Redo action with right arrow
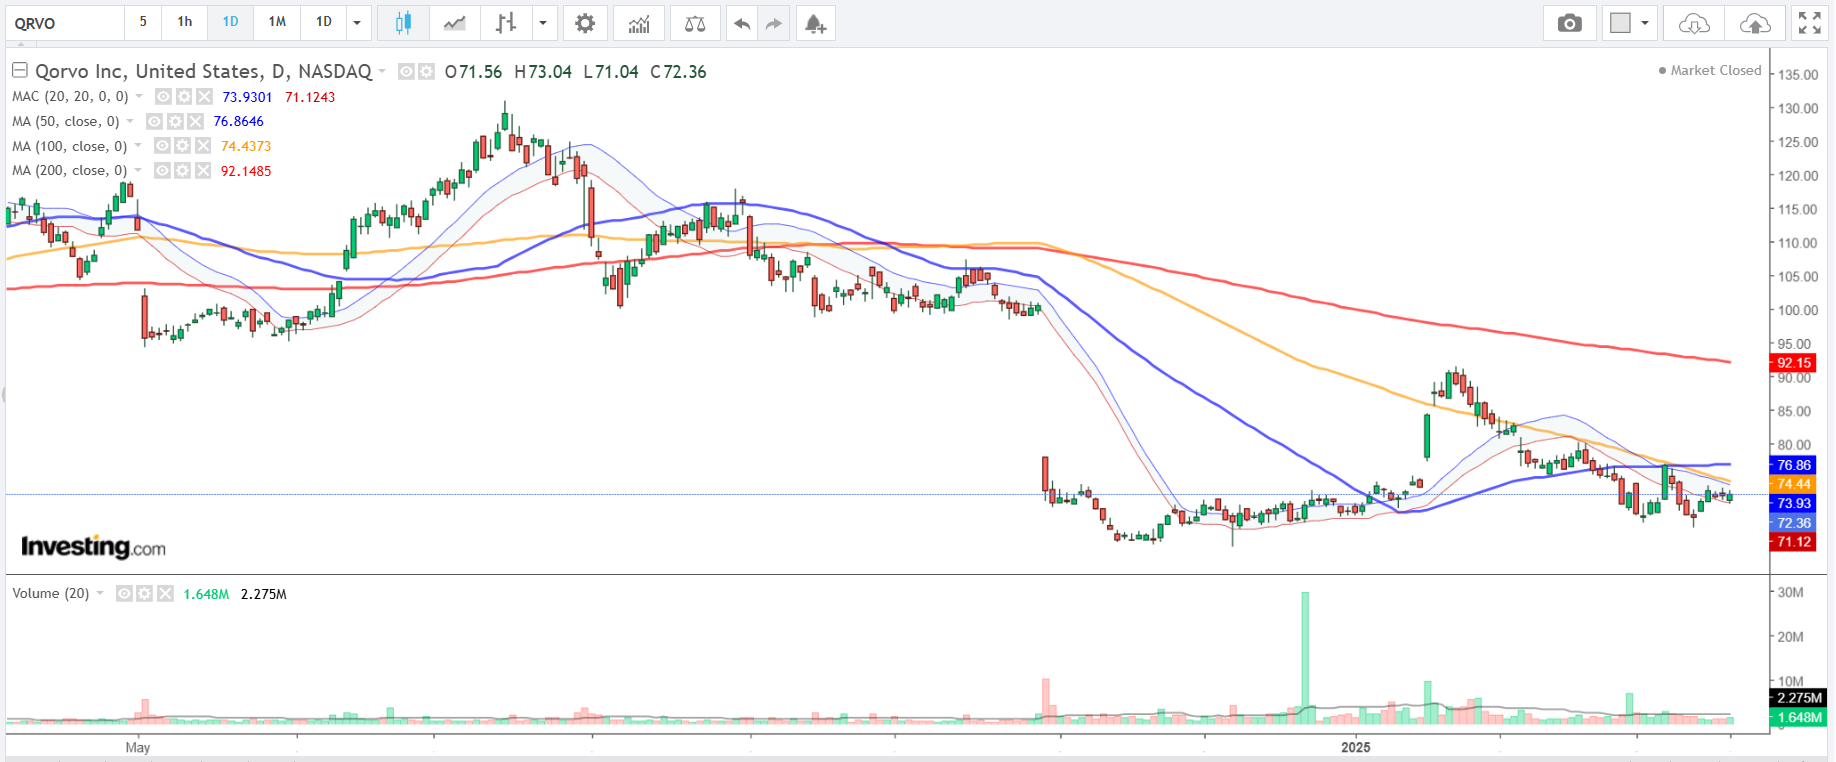The height and width of the screenshot is (762, 1836). (773, 23)
